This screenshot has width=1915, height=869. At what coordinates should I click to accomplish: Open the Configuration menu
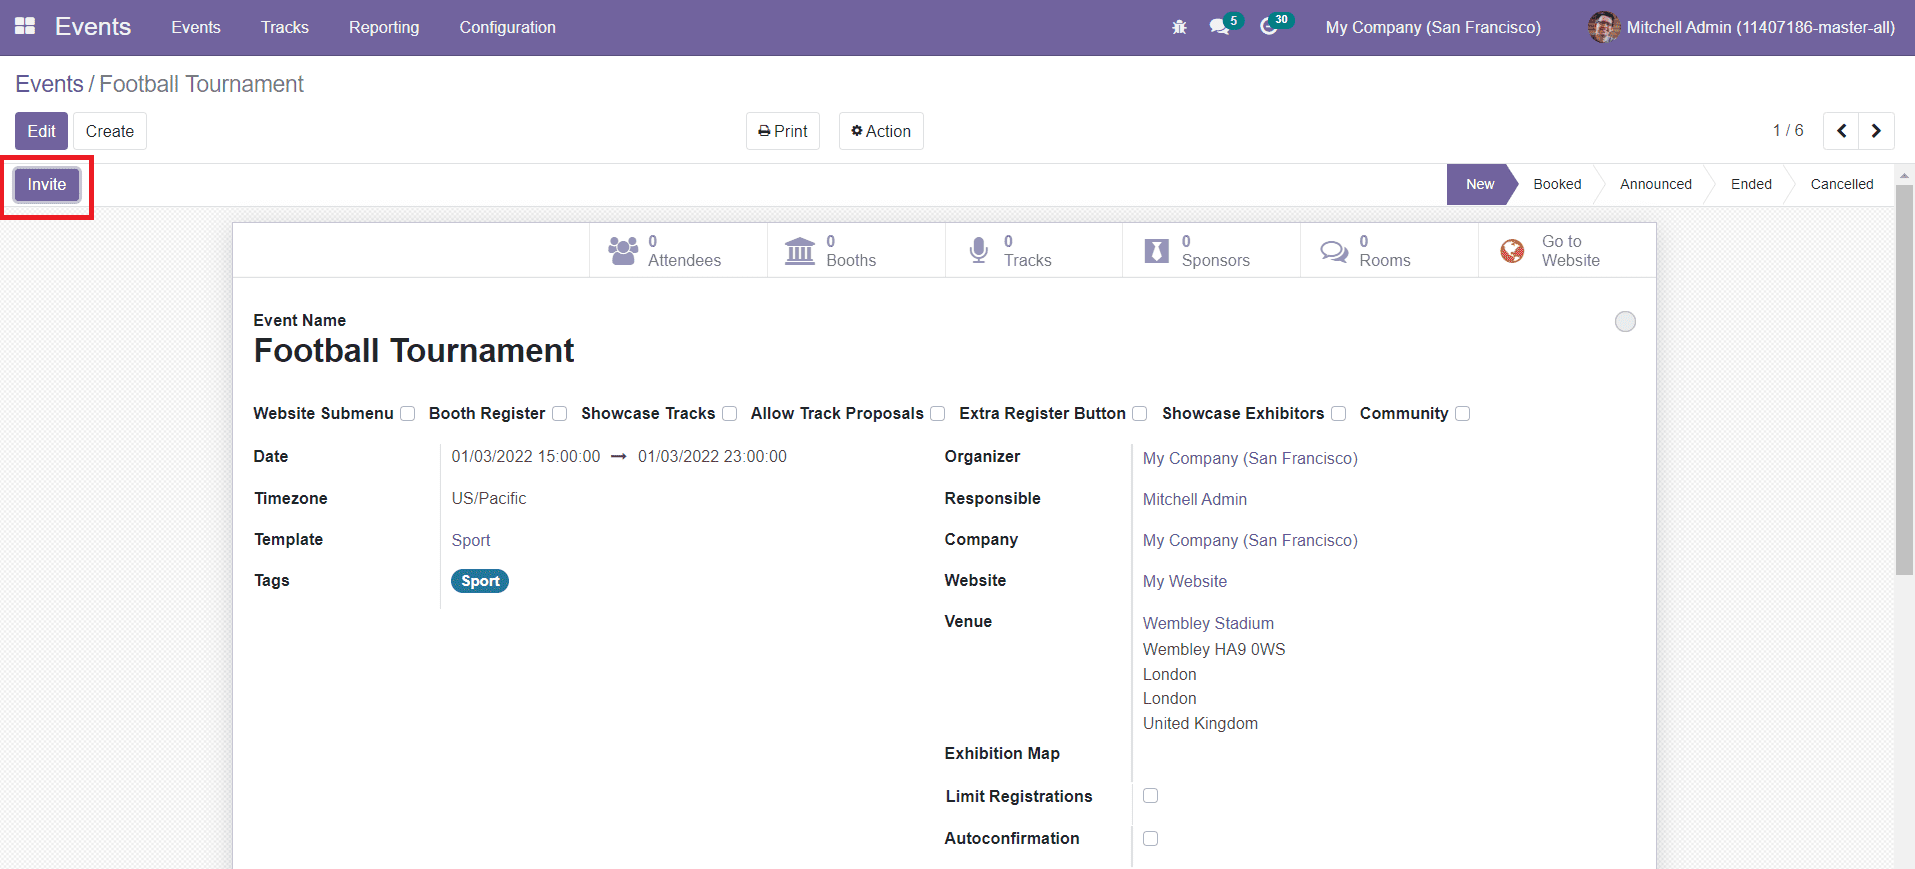click(508, 27)
